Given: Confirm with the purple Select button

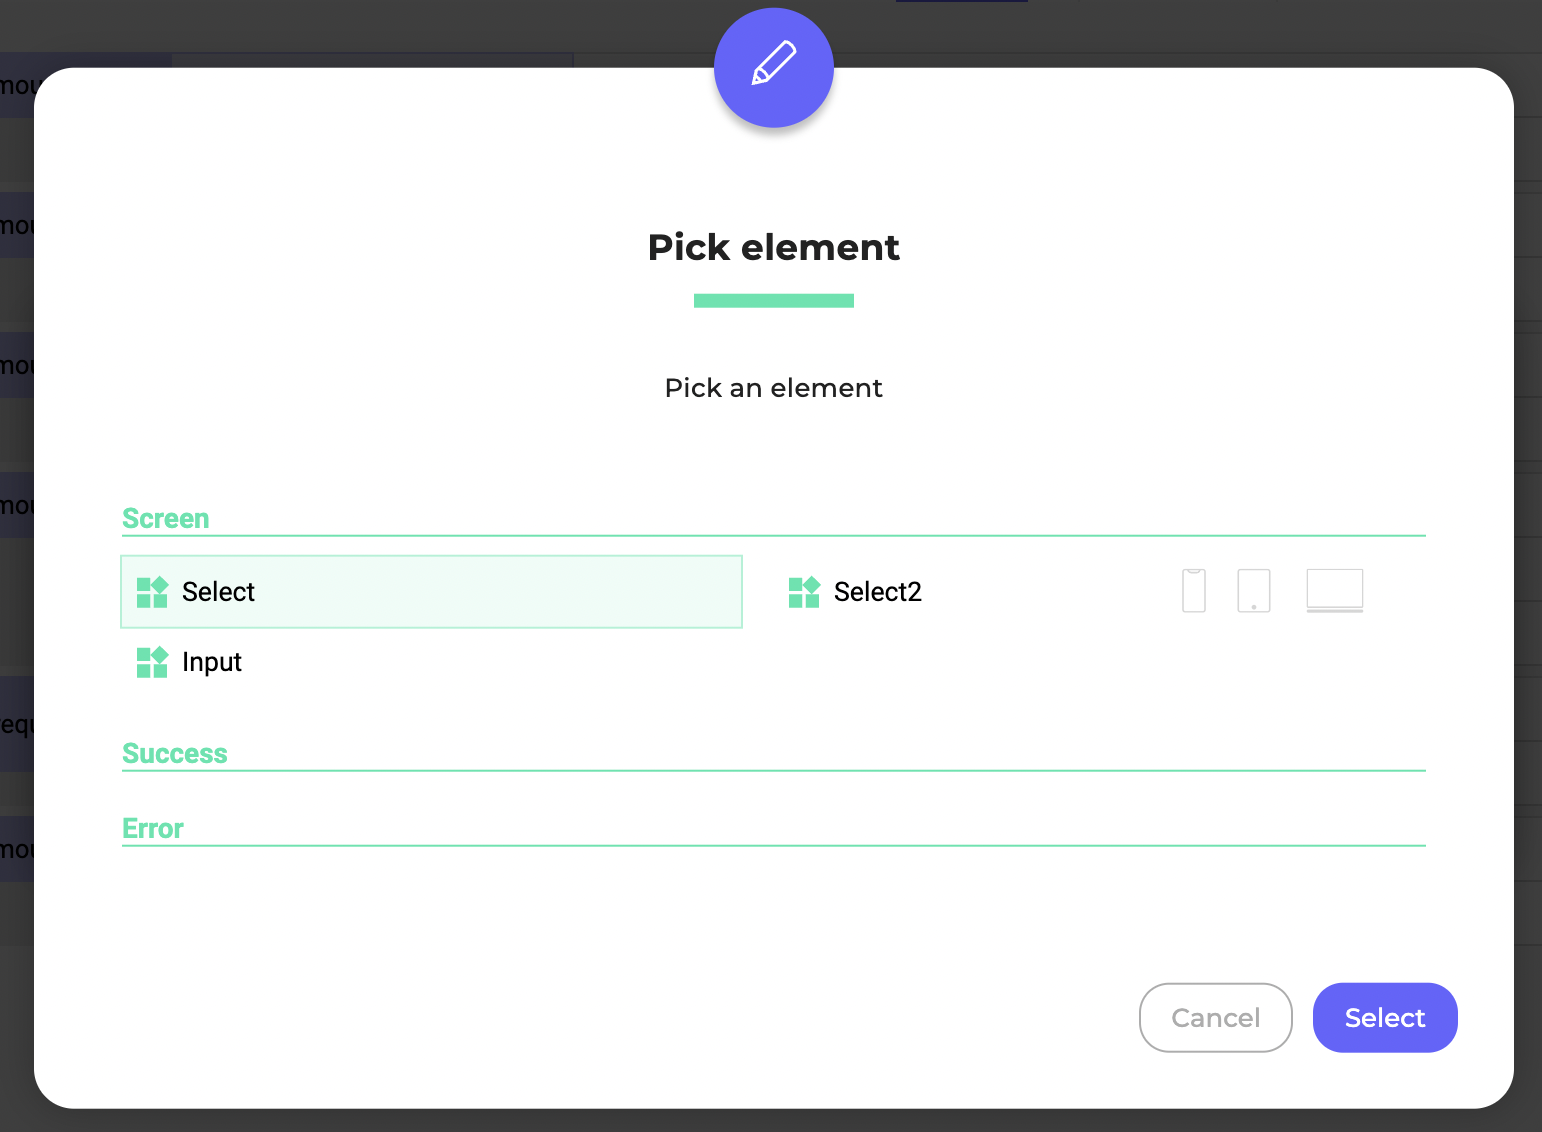Looking at the screenshot, I should click(1385, 1017).
